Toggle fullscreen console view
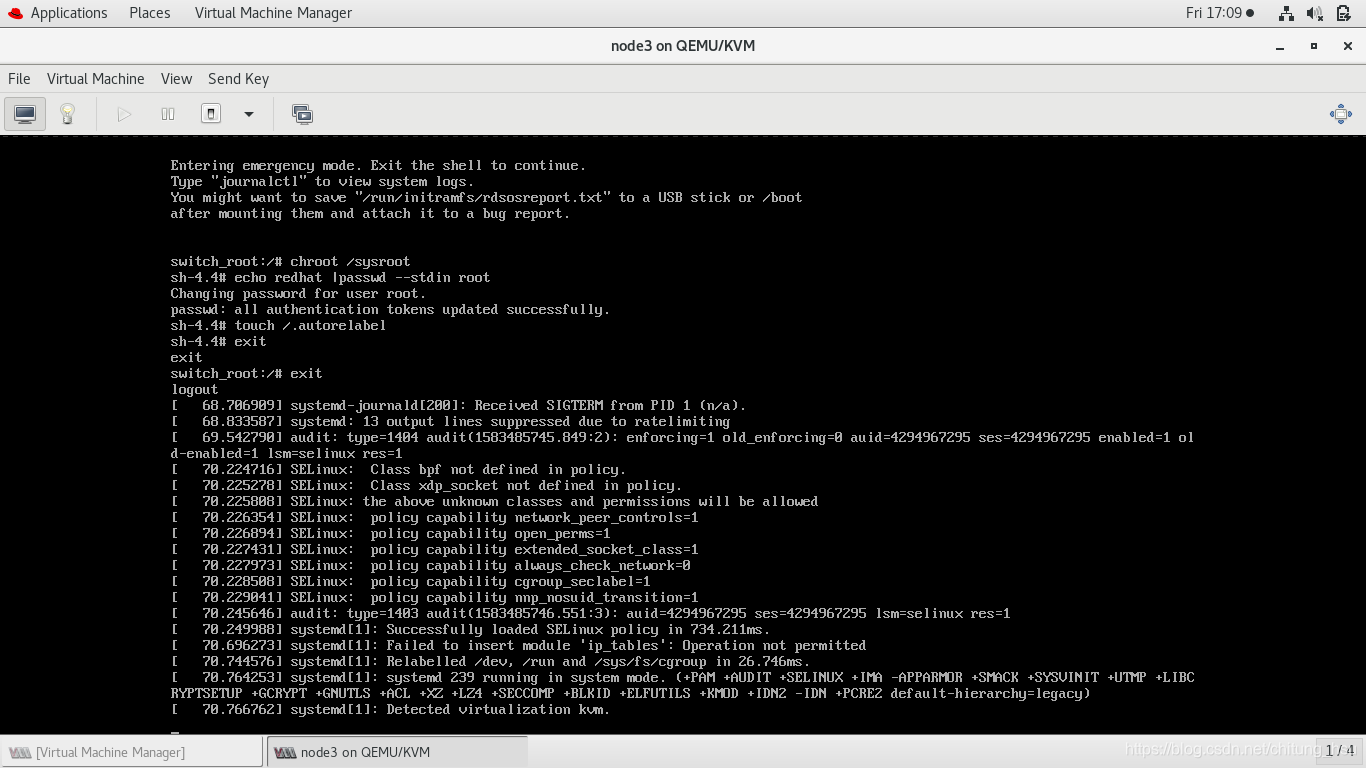 1341,114
